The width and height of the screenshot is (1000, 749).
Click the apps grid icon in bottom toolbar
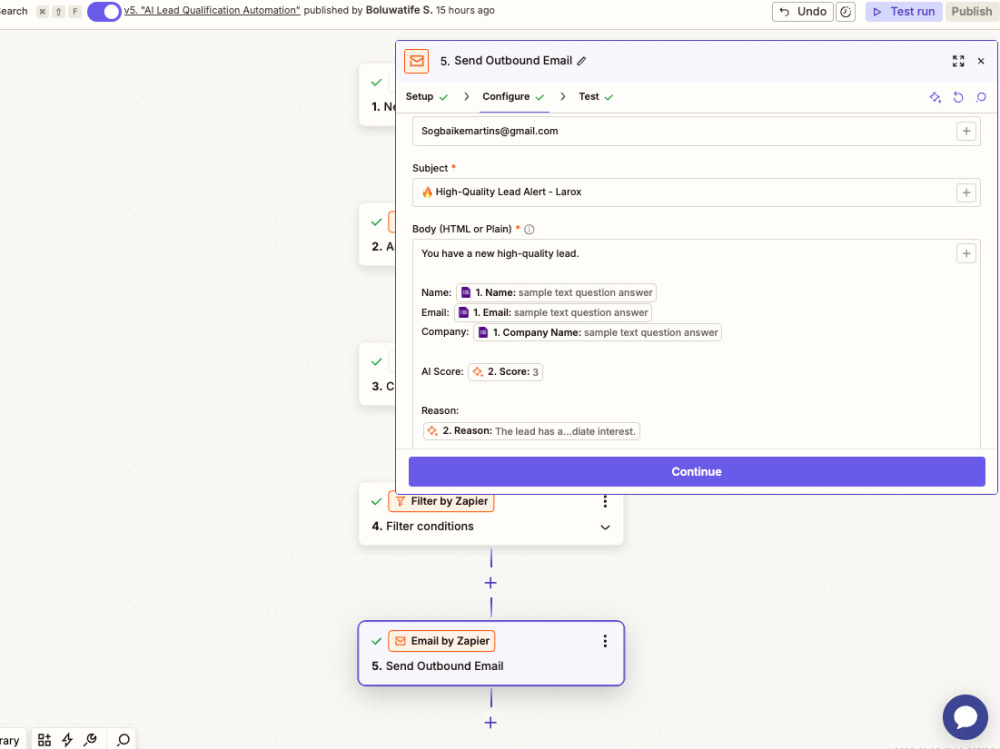pos(44,740)
